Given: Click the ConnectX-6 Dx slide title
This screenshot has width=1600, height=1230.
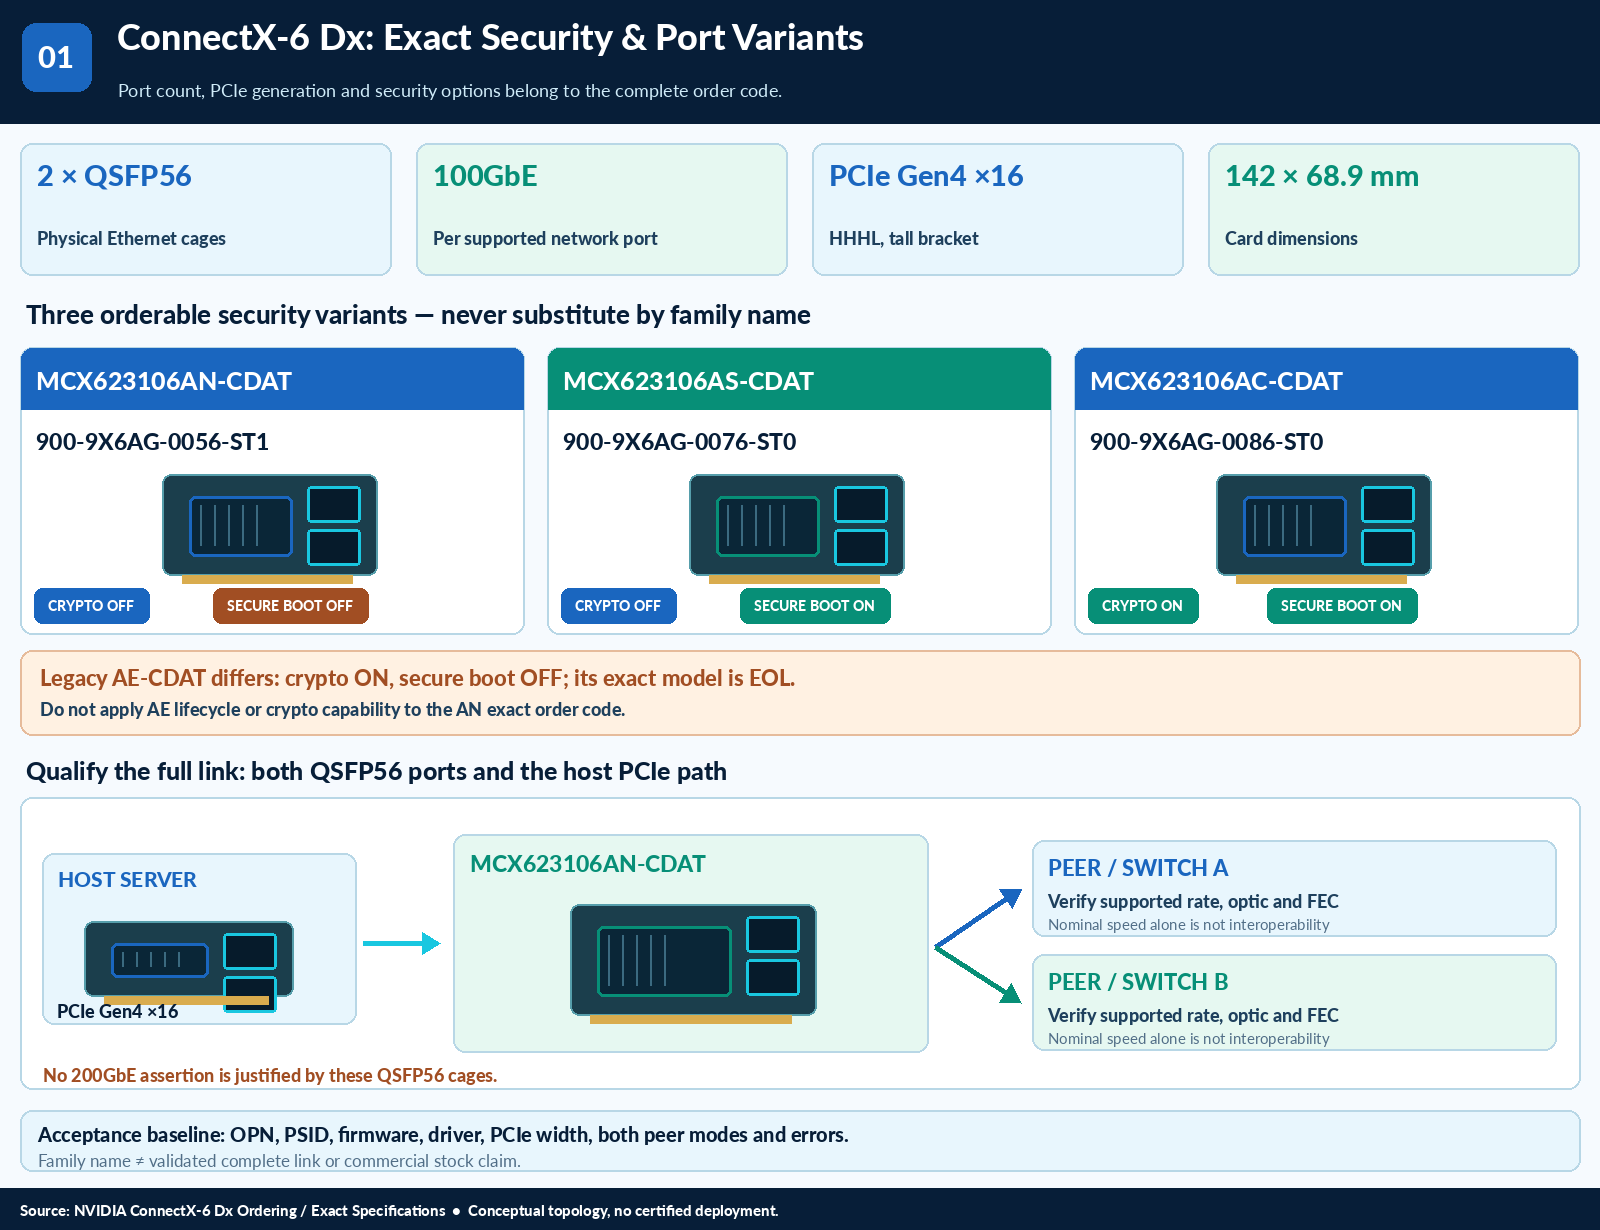Looking at the screenshot, I should pos(490,38).
